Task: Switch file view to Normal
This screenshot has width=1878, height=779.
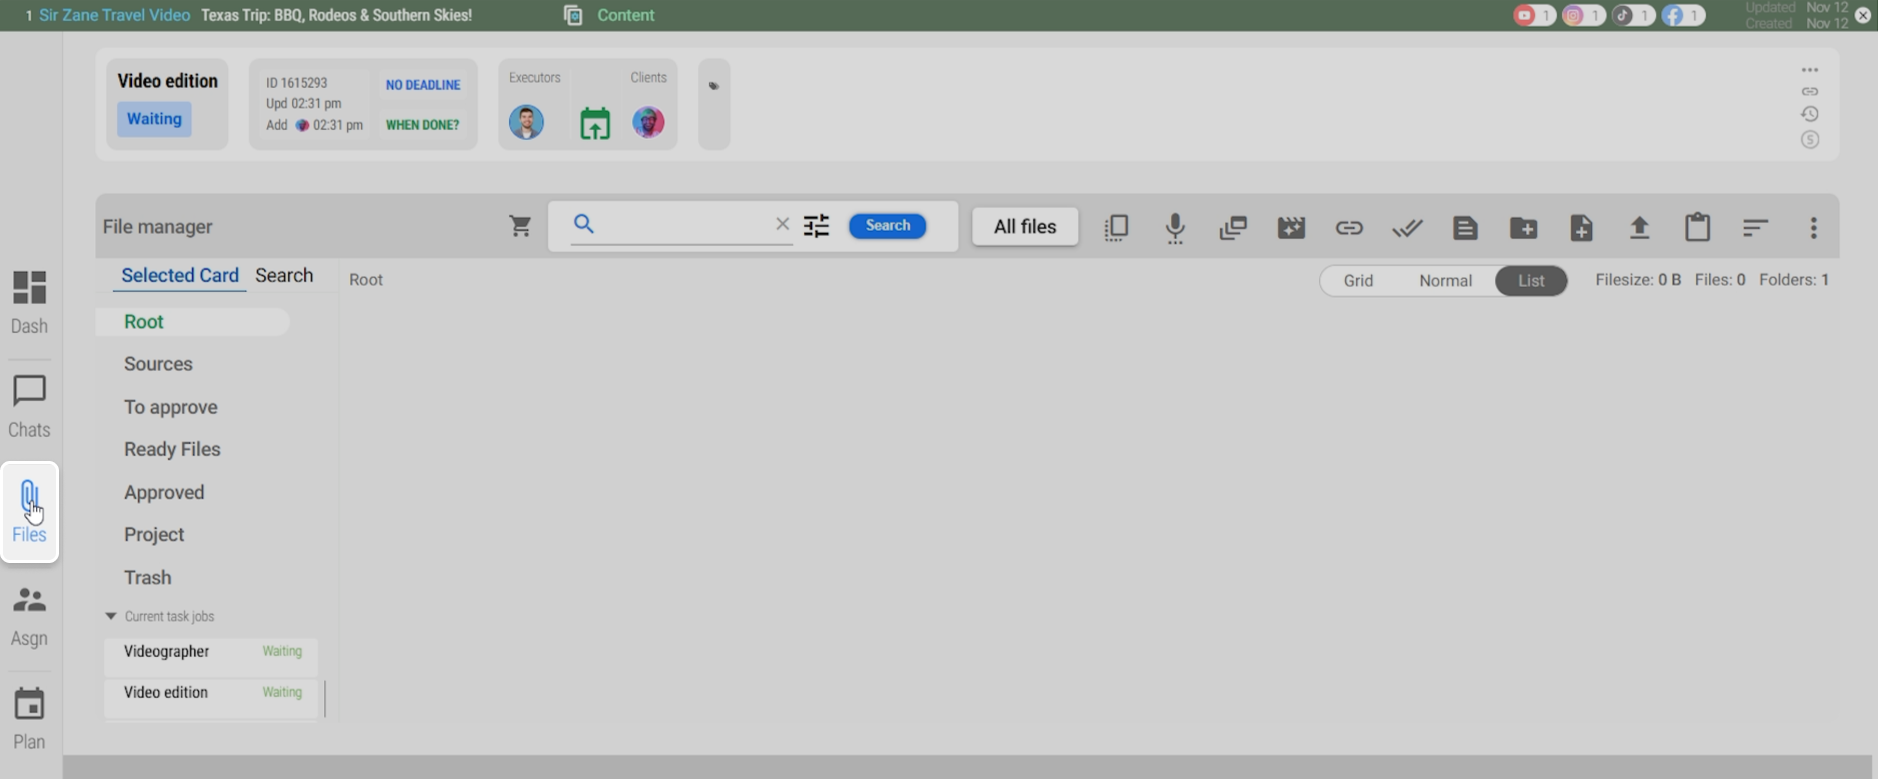Action: click(x=1445, y=281)
